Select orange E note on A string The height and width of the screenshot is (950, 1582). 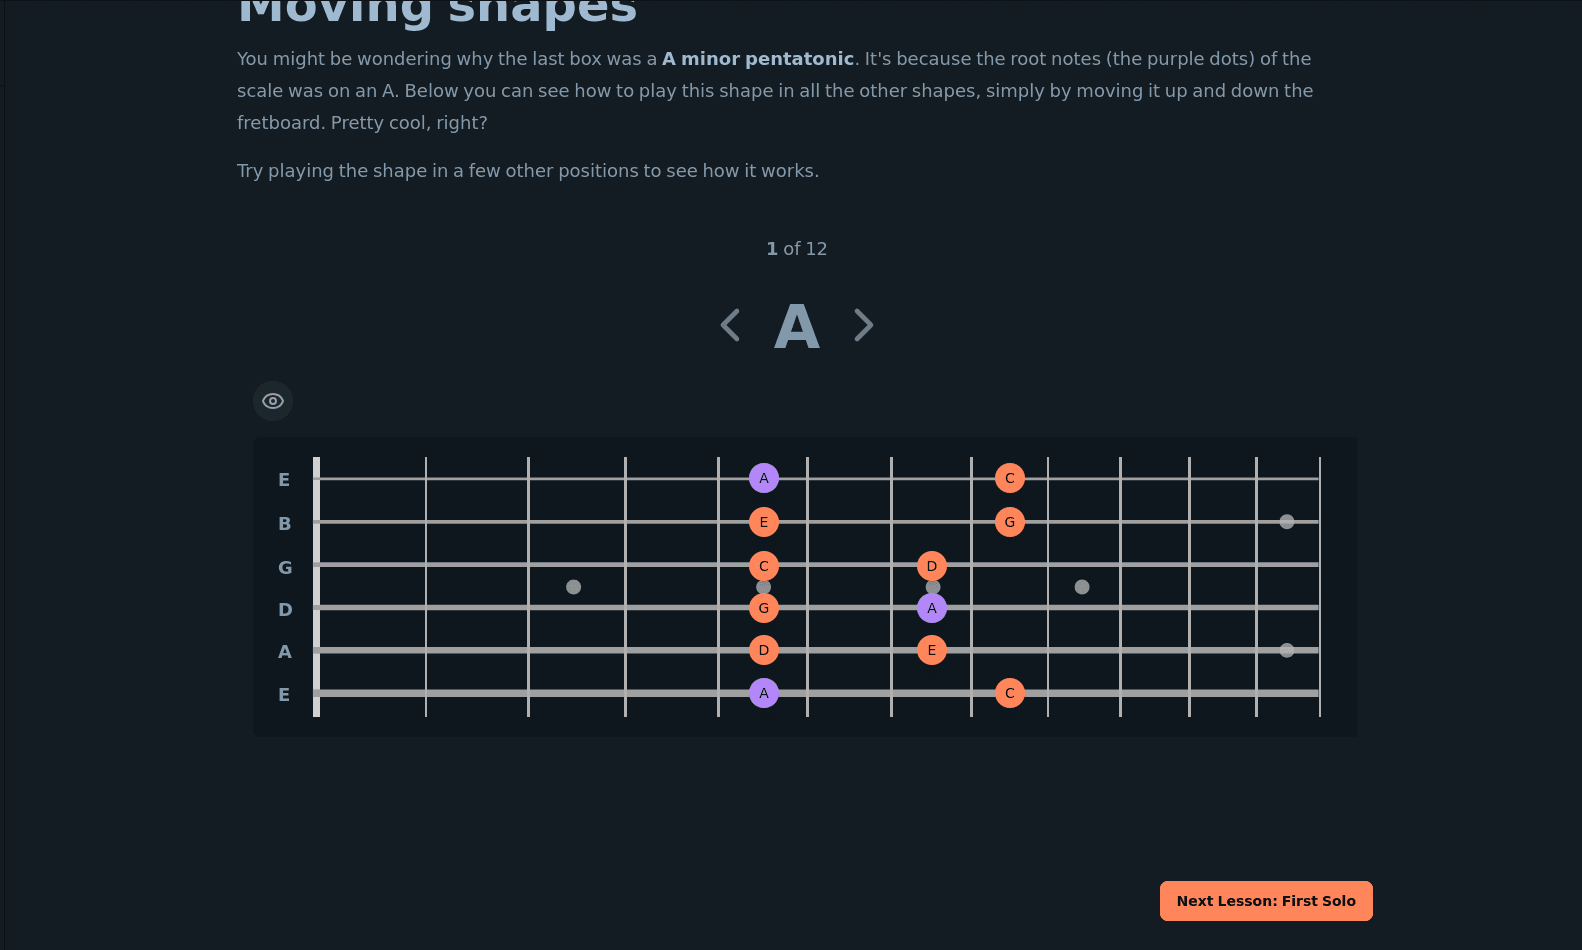click(x=932, y=650)
